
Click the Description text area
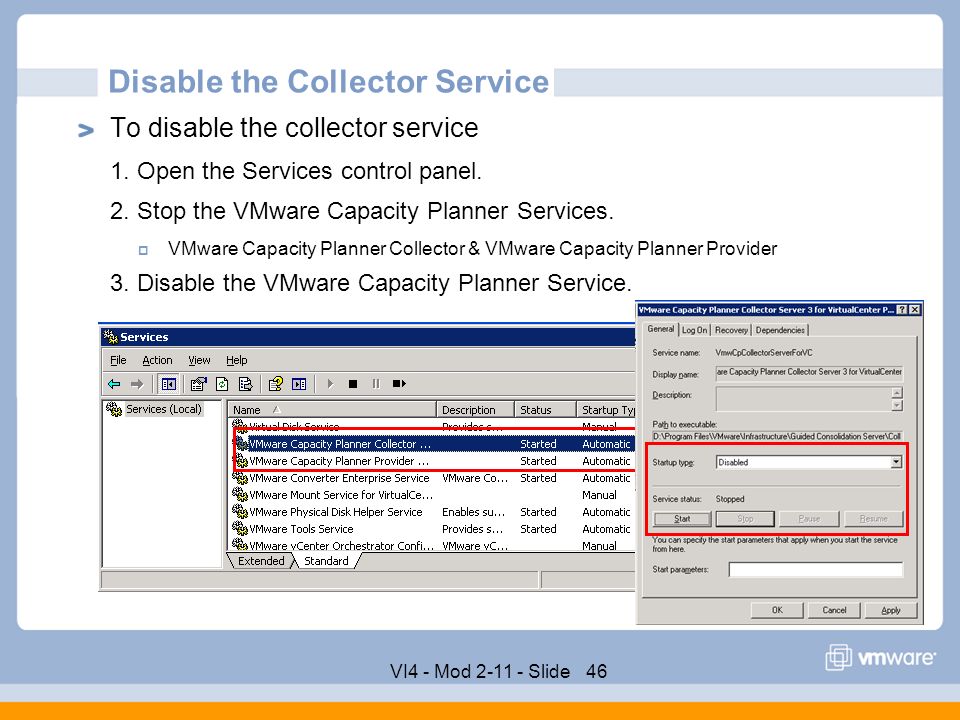[803, 399]
